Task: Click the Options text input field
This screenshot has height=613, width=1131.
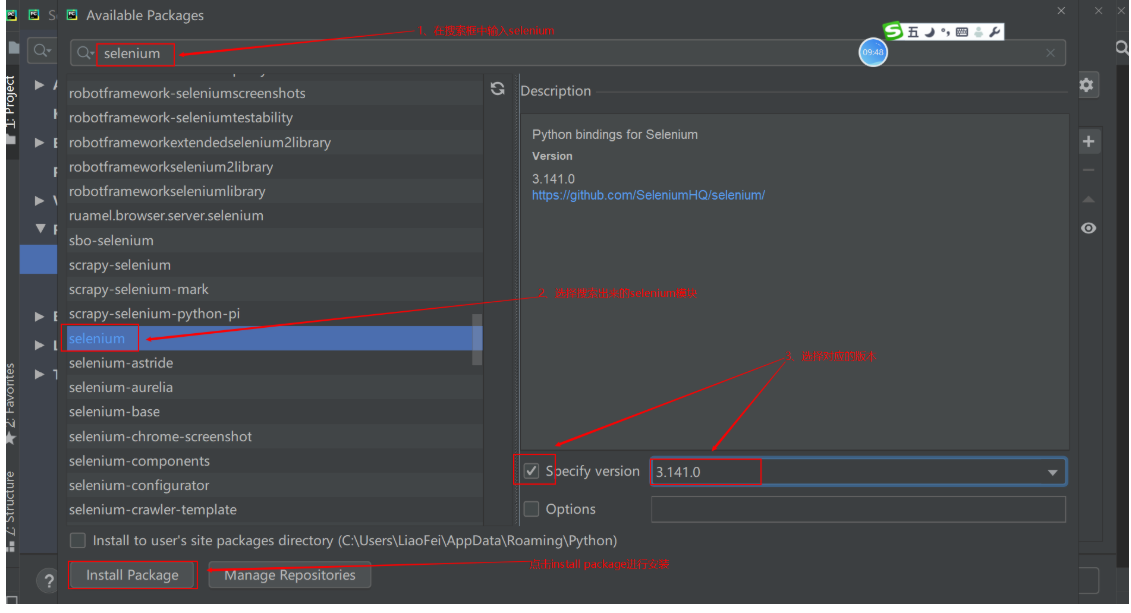Action: [858, 509]
